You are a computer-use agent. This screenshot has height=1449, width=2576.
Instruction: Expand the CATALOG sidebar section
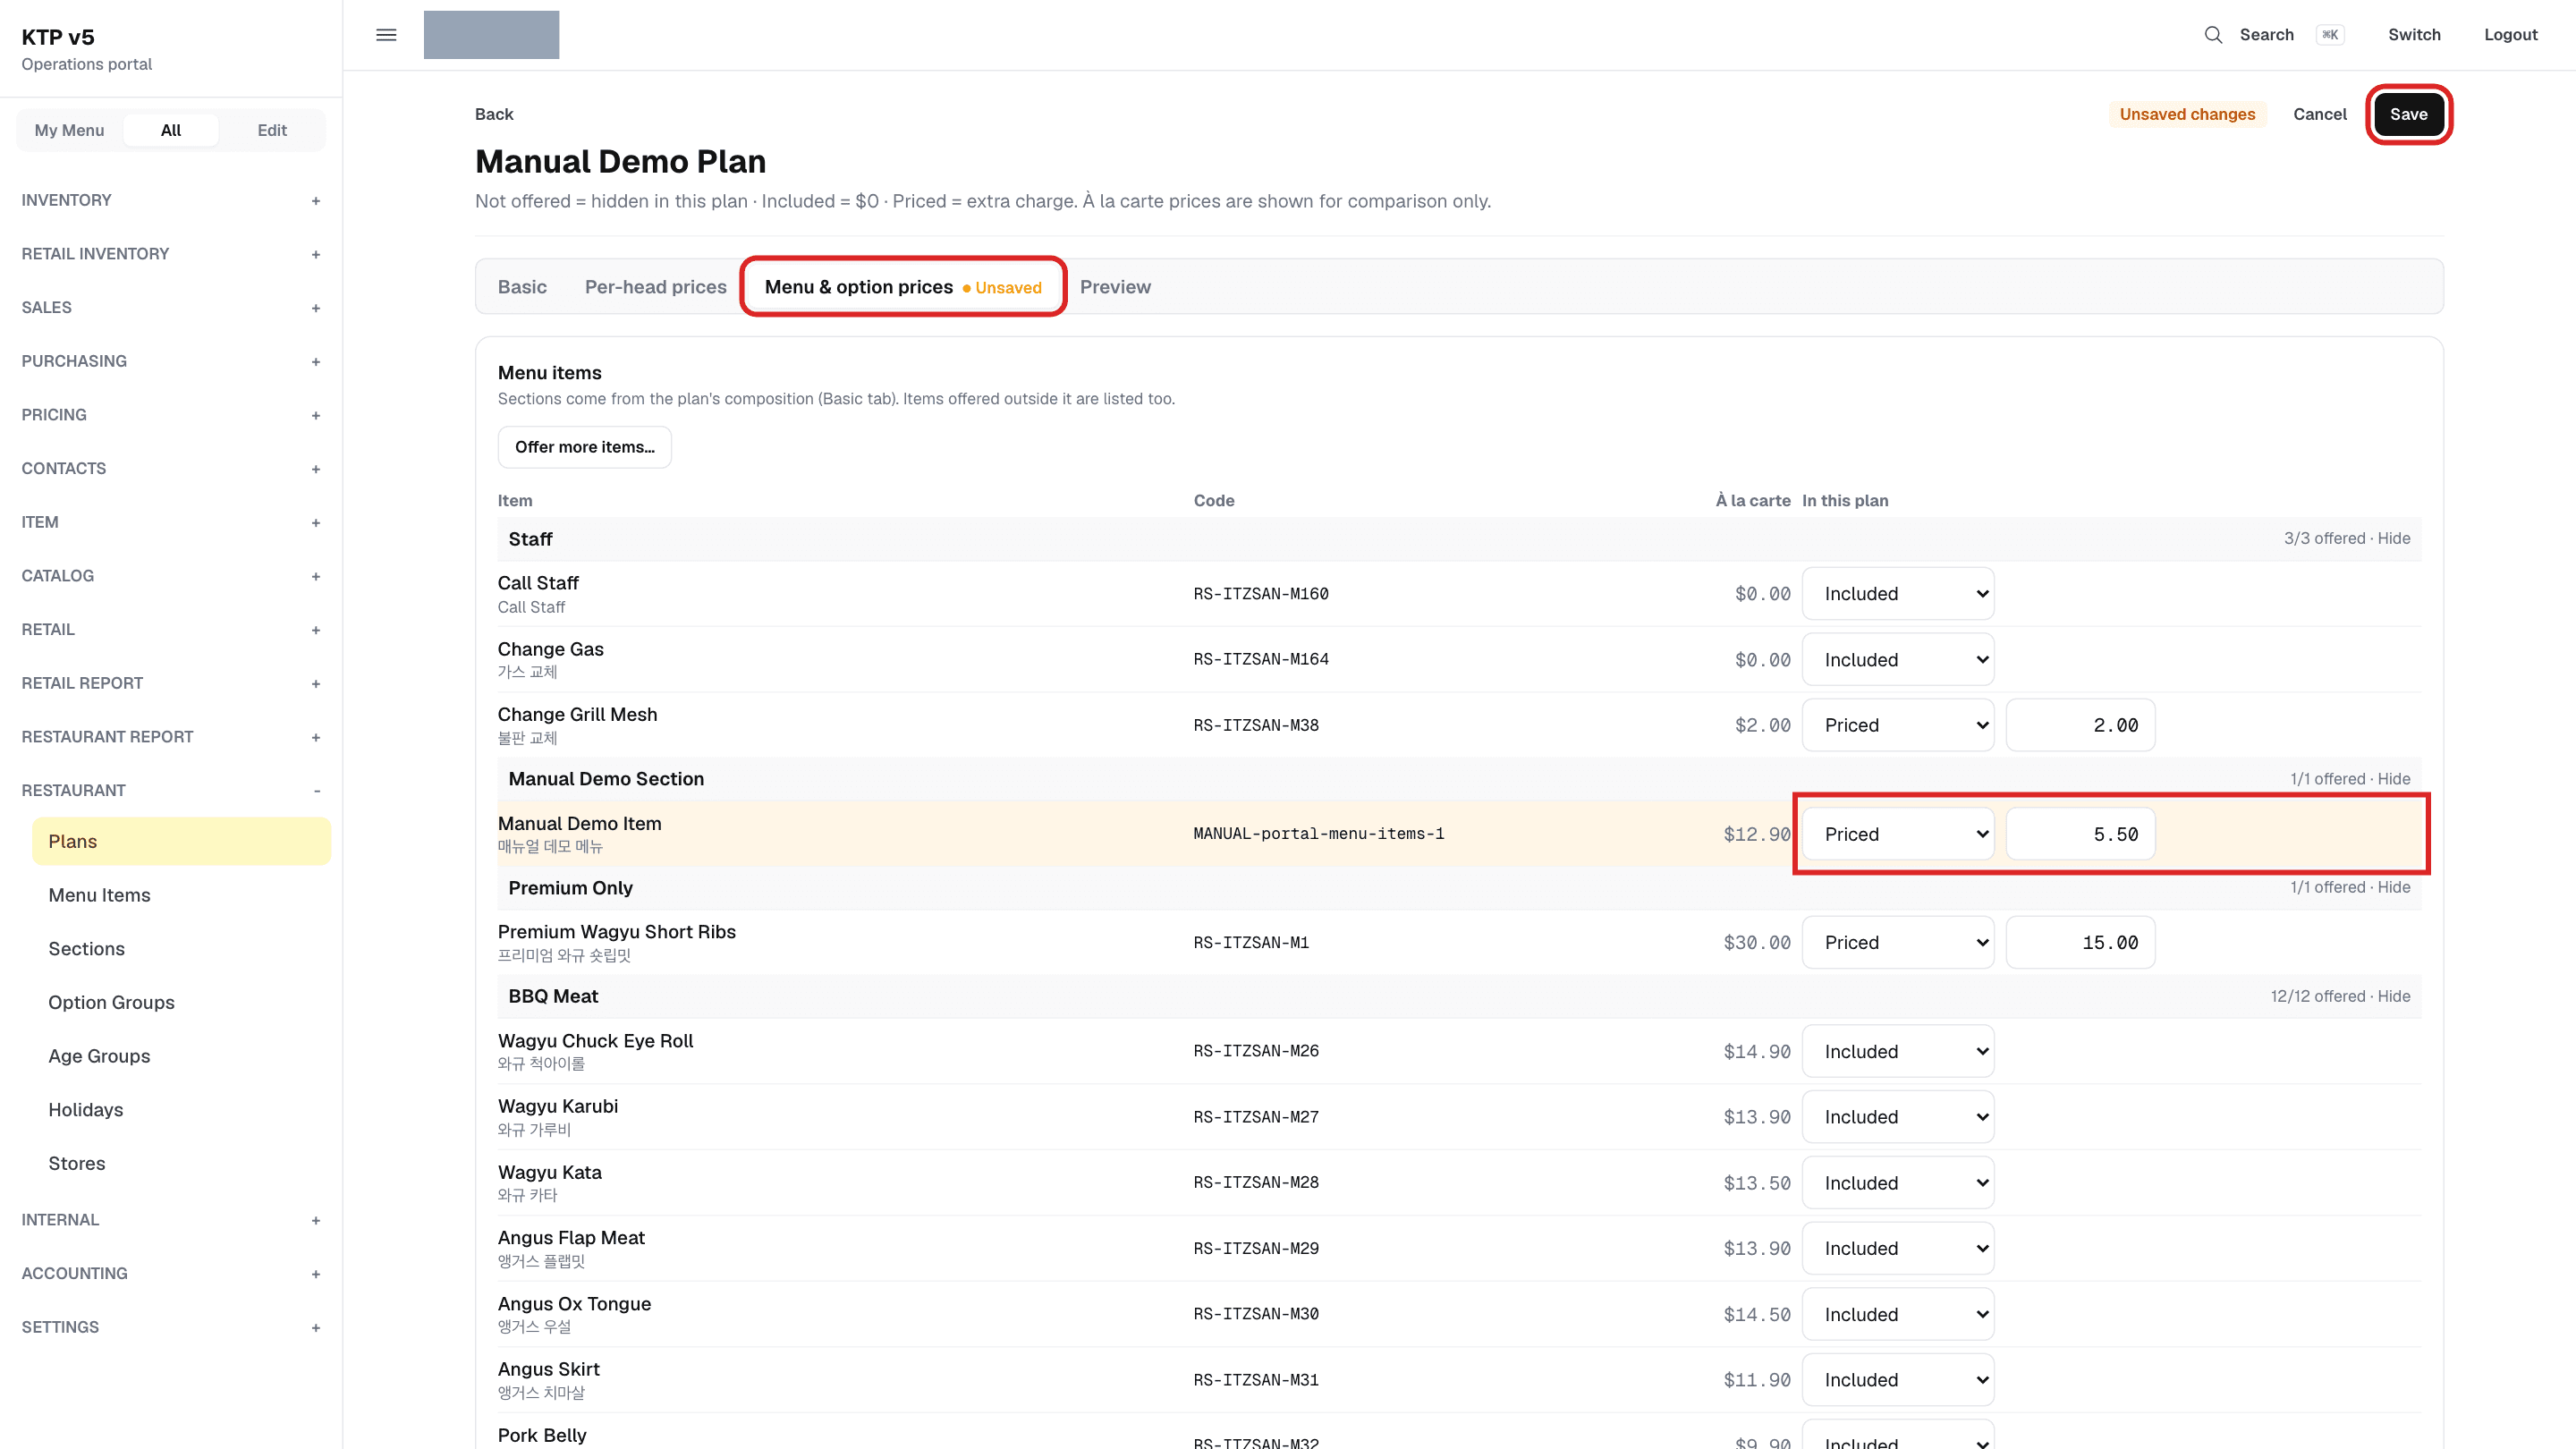tap(171, 576)
